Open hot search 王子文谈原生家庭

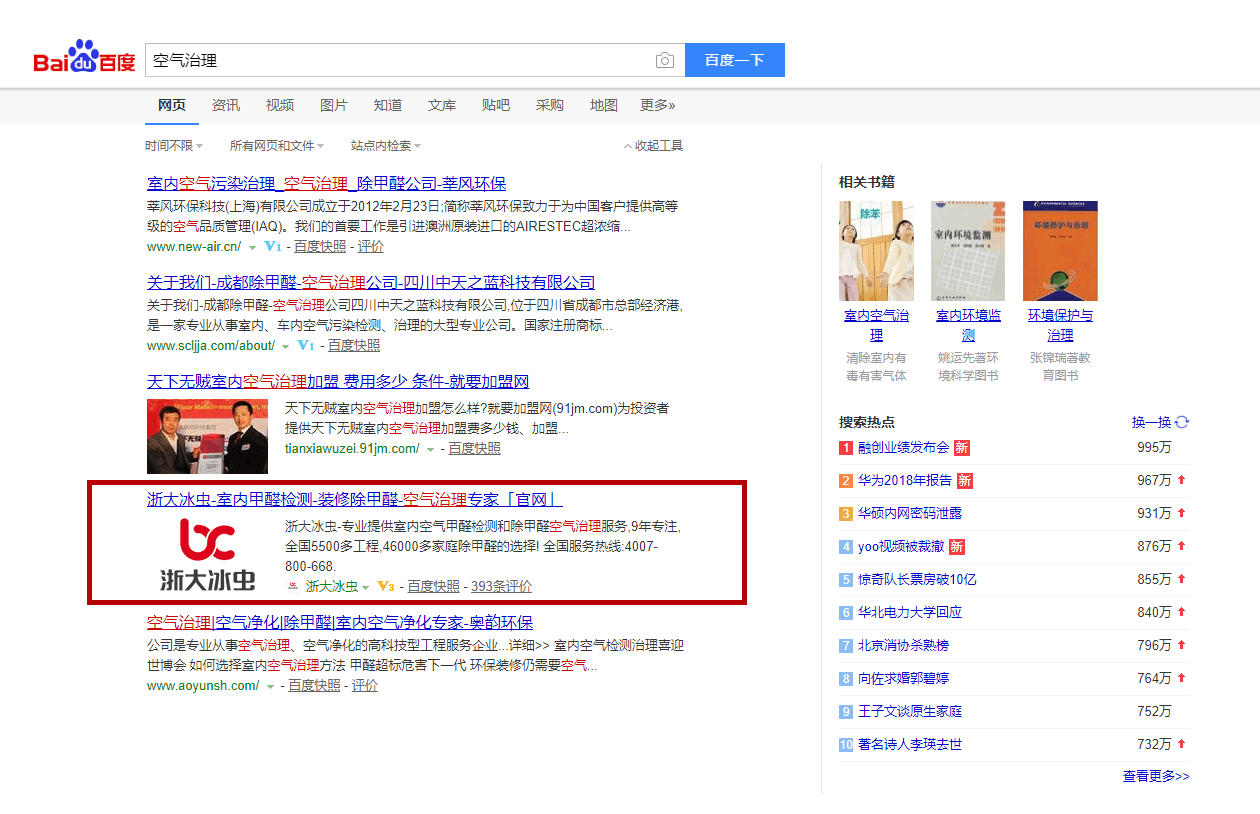point(910,711)
